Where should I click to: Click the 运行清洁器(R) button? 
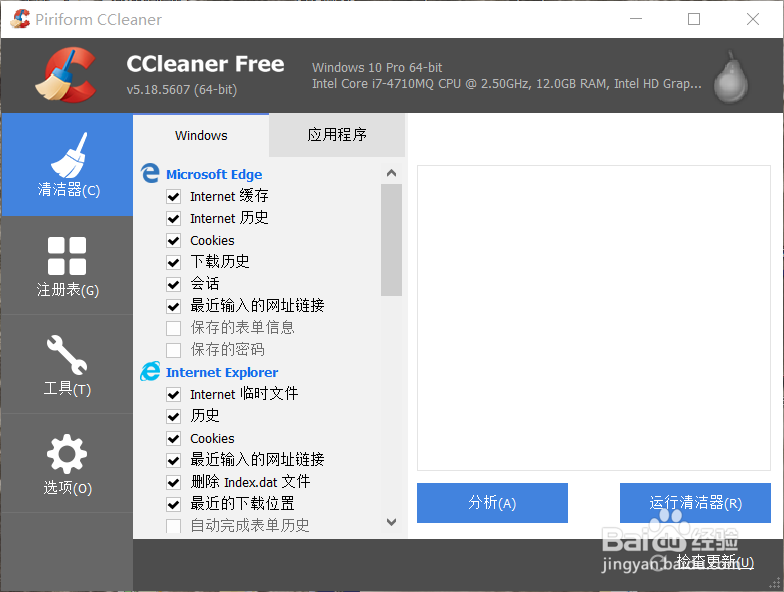pyautogui.click(x=695, y=502)
